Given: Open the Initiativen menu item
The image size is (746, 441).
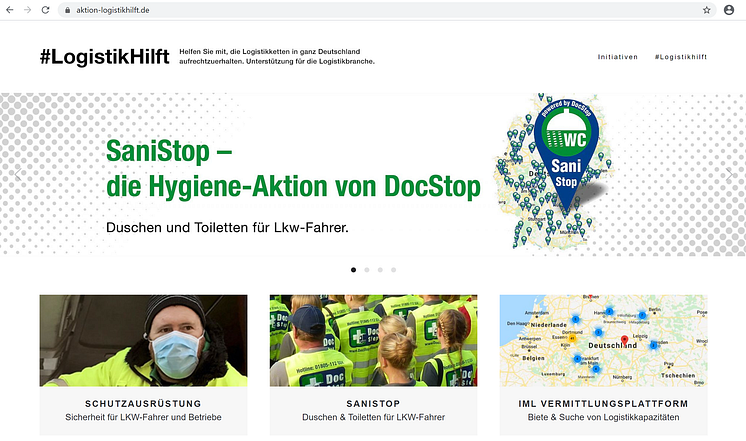Looking at the screenshot, I should [x=618, y=57].
